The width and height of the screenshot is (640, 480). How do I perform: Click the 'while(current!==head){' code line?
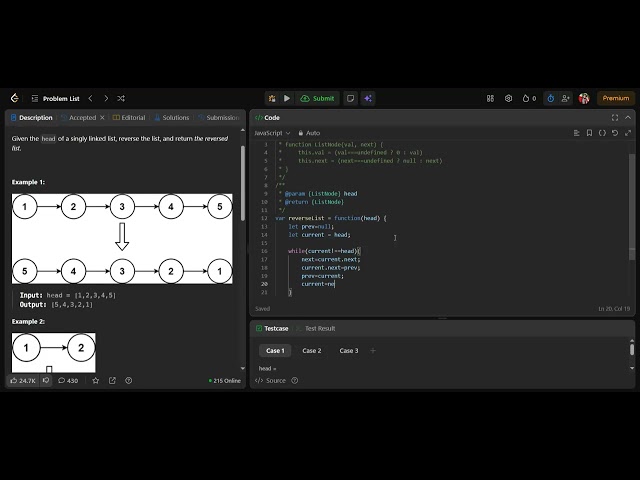click(324, 251)
